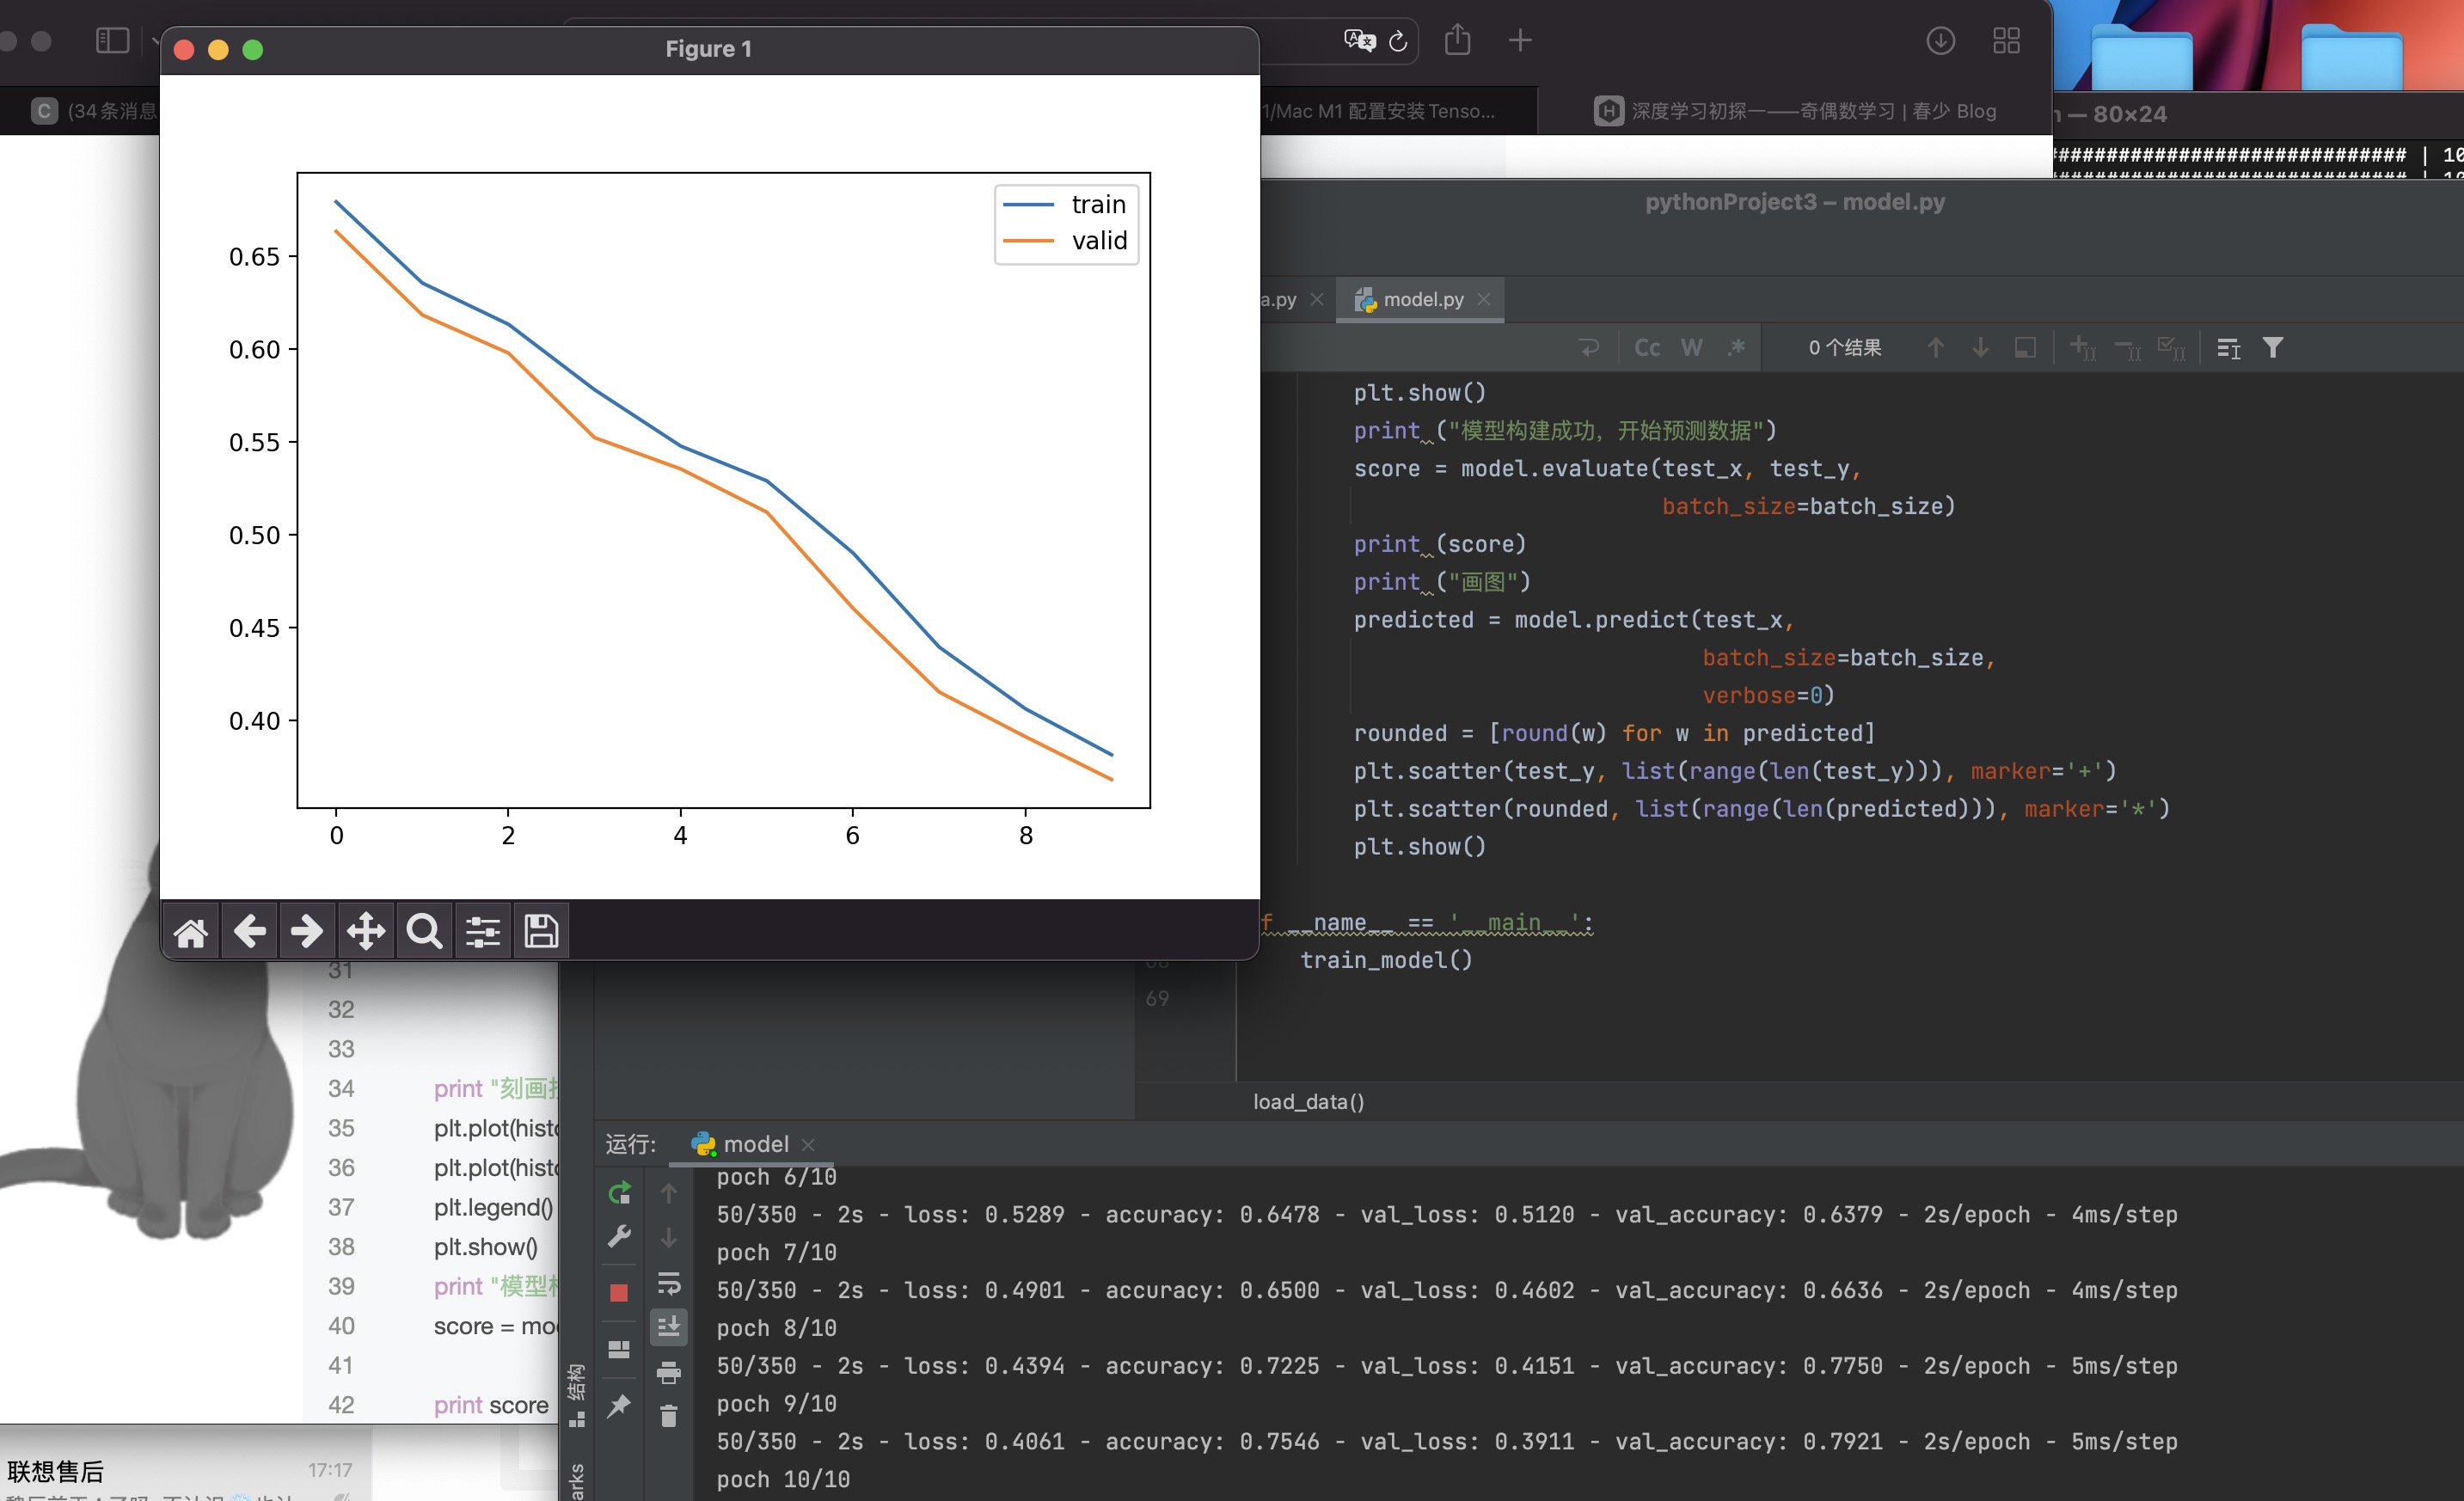This screenshot has width=2464, height=1501.
Task: Toggle Match Case (Cc) in search bar
Action: [x=1647, y=348]
